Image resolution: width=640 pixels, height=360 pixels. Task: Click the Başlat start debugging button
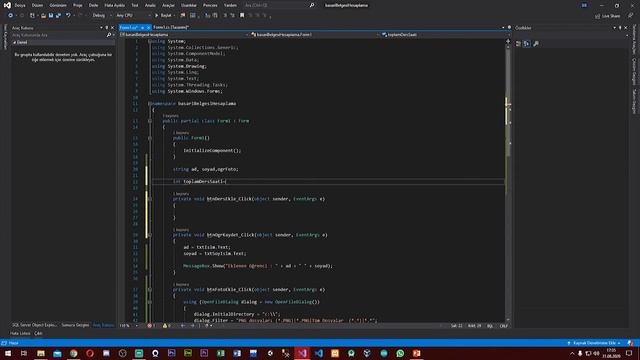coord(164,16)
